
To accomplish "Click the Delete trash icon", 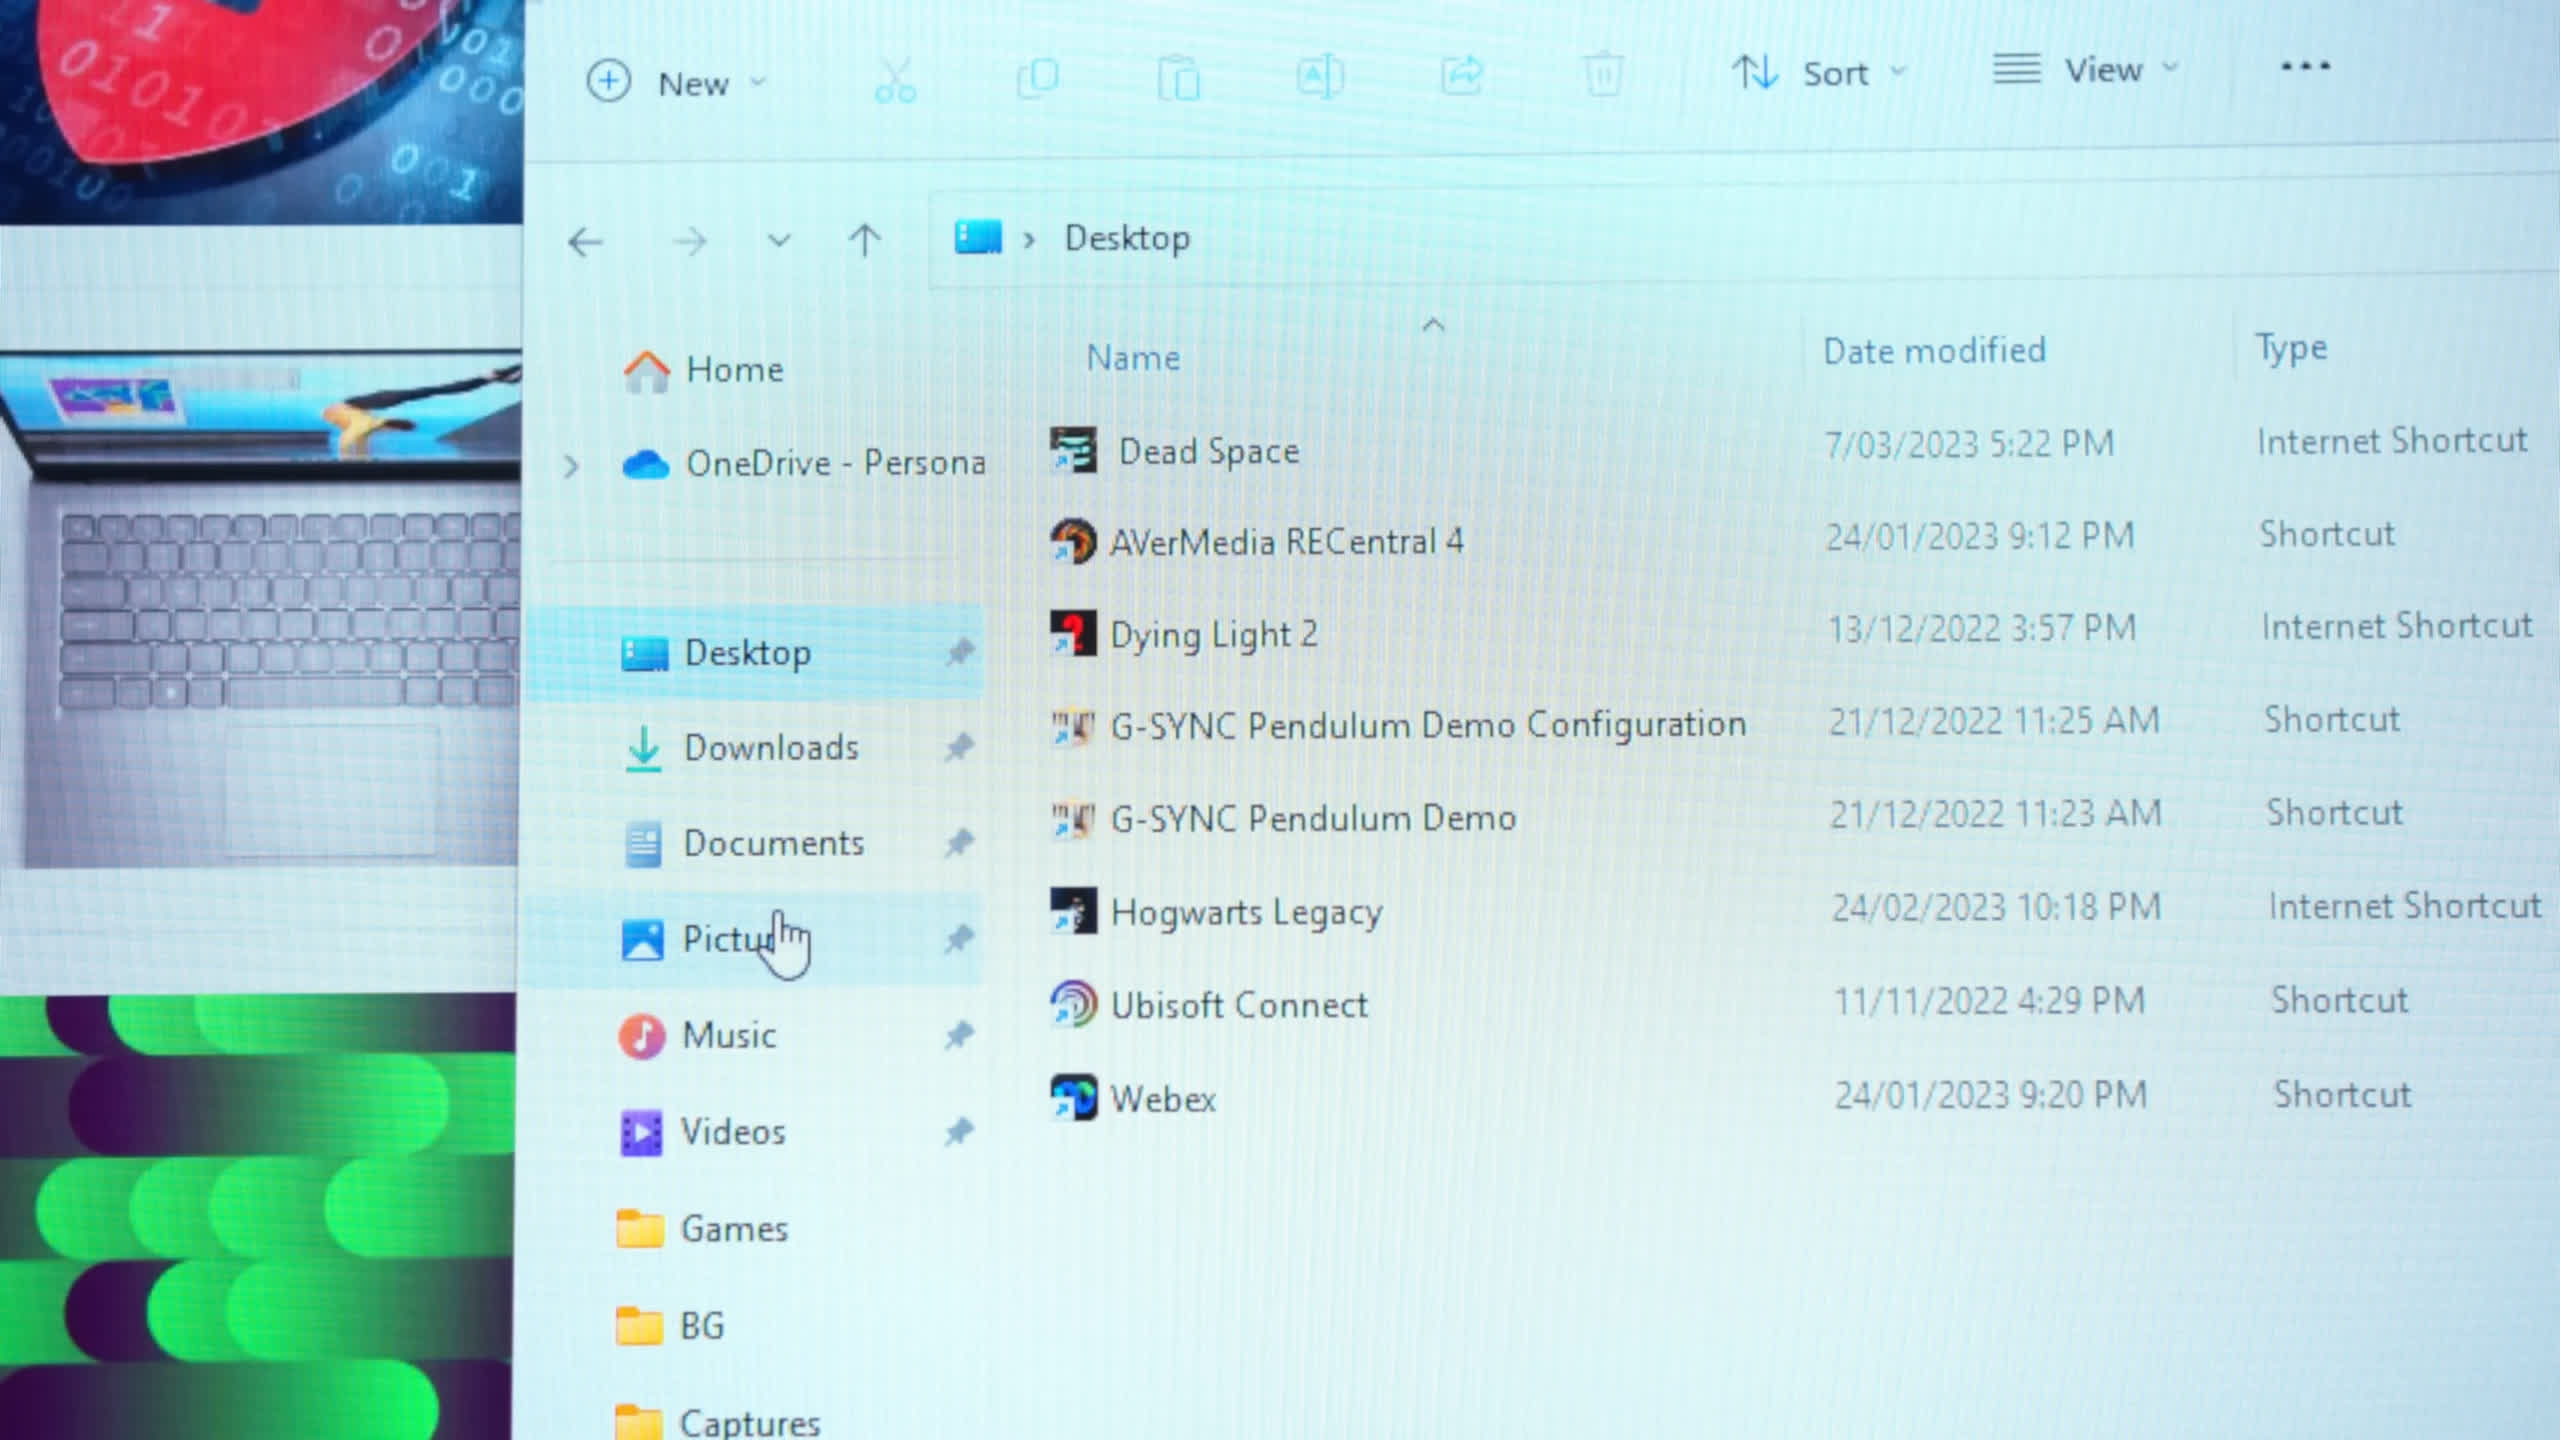I will 1603,74.
